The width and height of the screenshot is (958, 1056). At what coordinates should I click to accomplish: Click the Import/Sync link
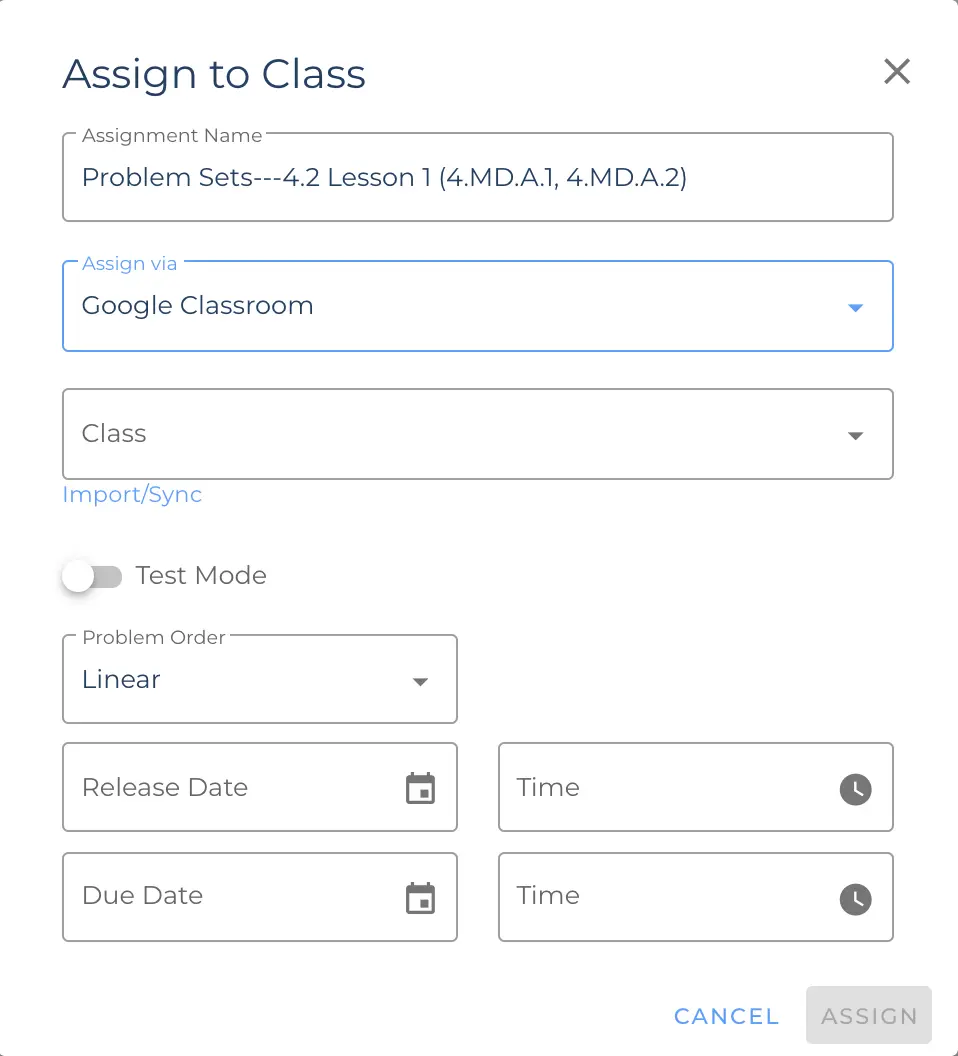[131, 494]
